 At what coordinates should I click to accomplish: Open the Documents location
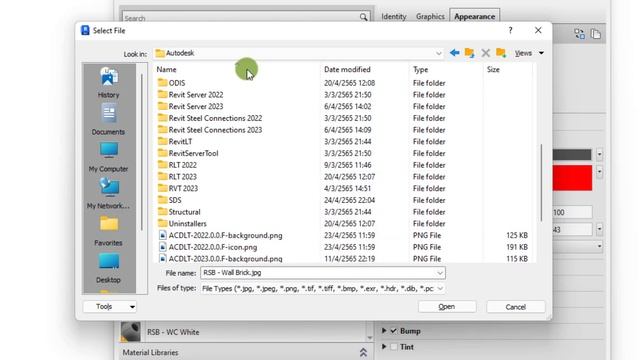coord(108,119)
